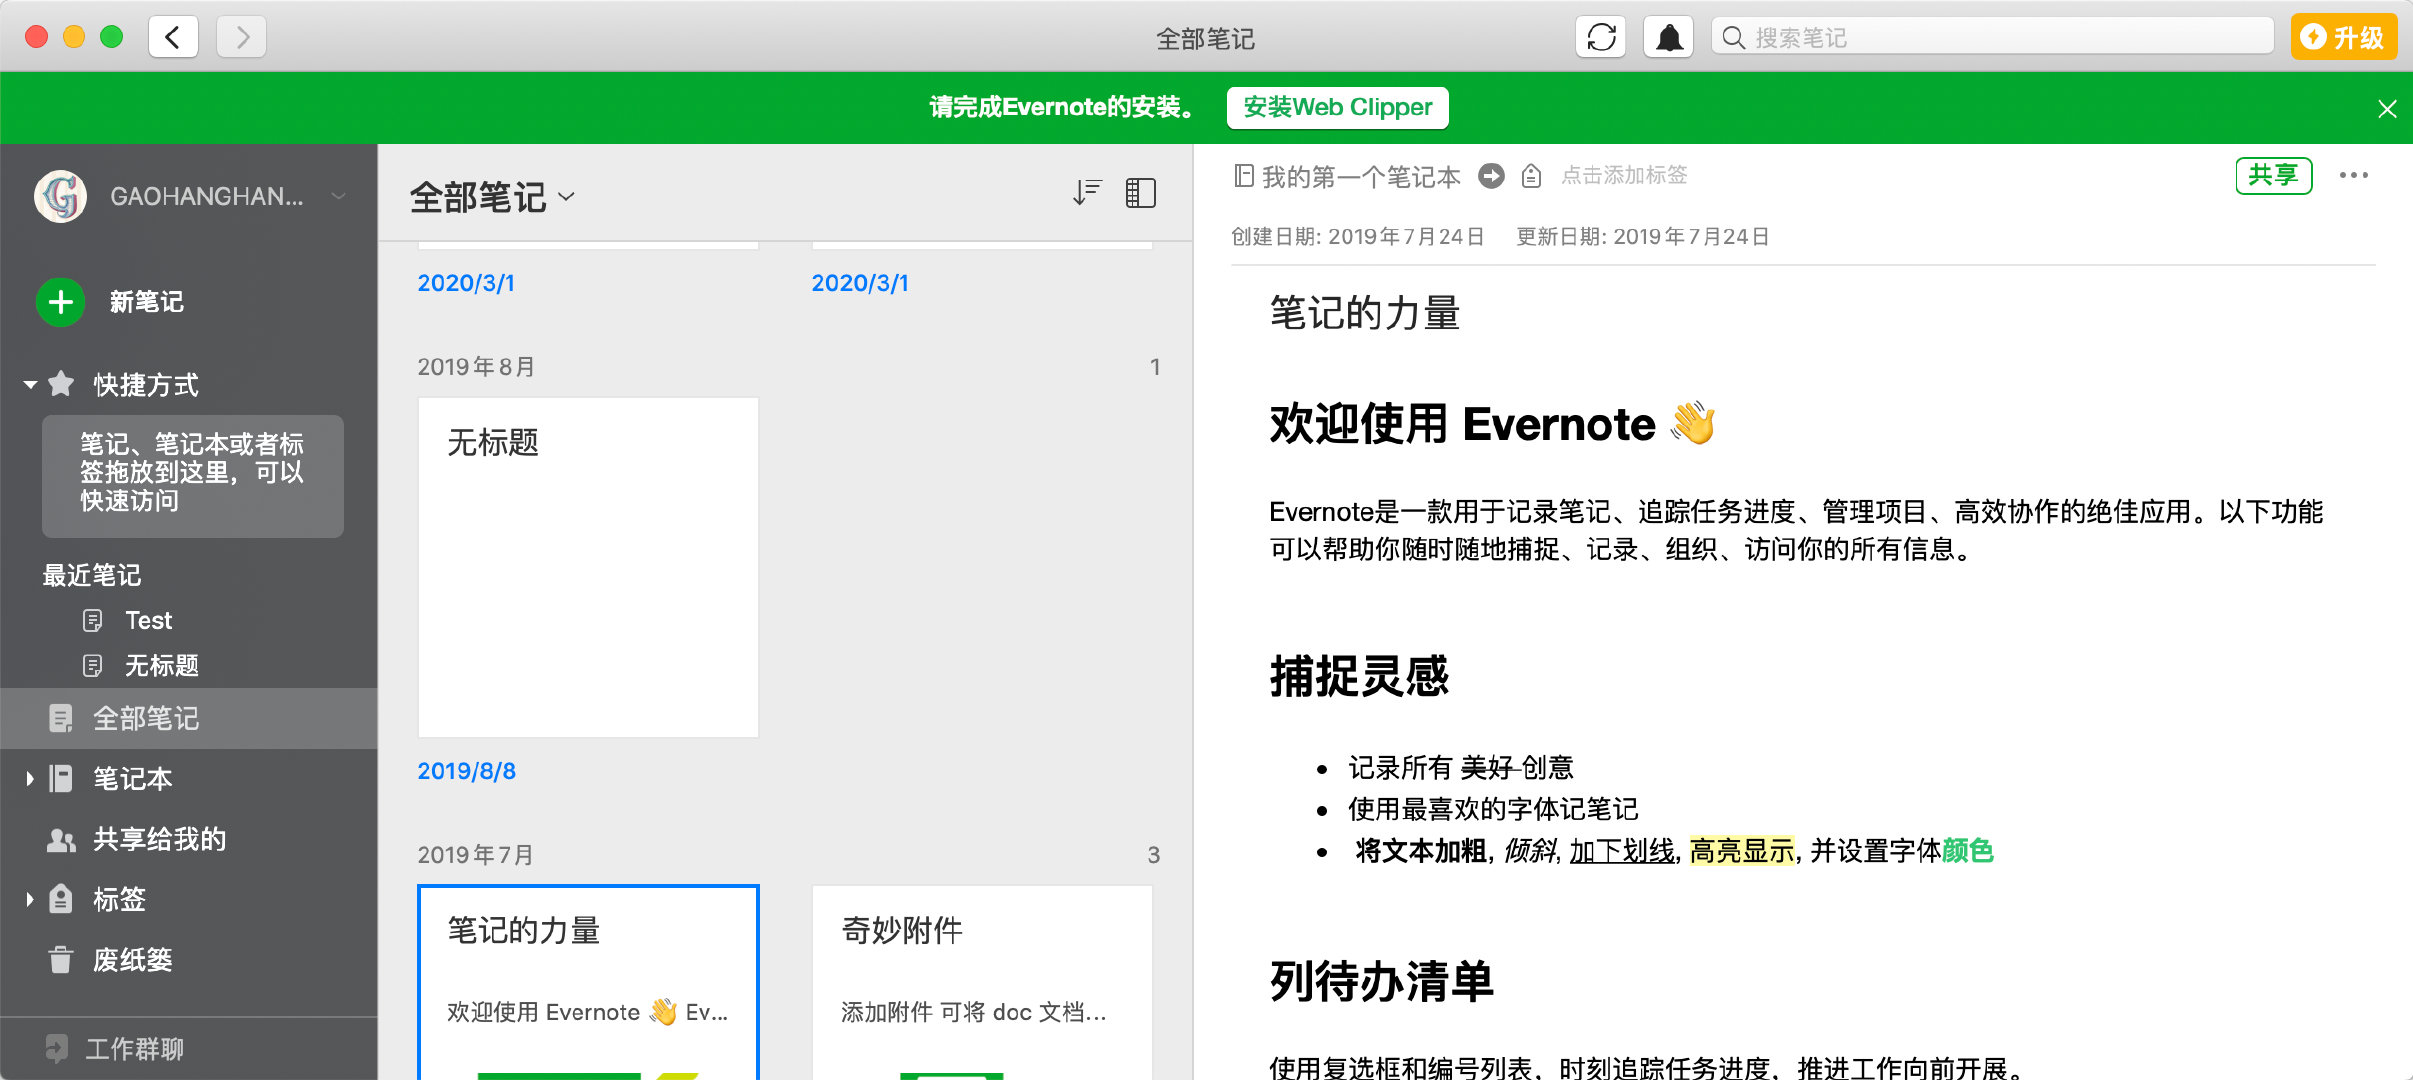Click the tag icon beside add-tag field

1531,177
